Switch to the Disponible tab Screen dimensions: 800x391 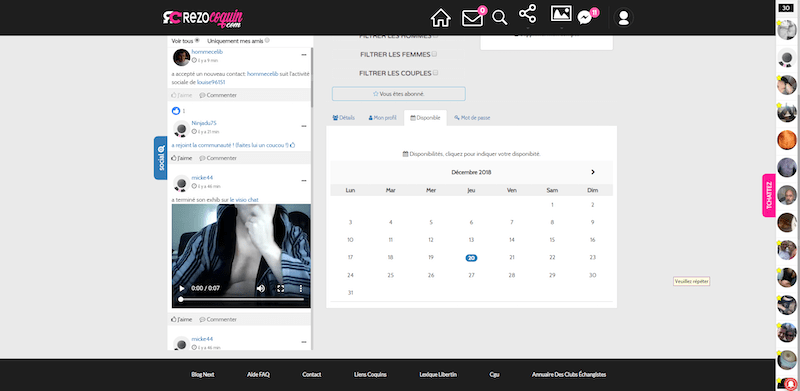[425, 118]
